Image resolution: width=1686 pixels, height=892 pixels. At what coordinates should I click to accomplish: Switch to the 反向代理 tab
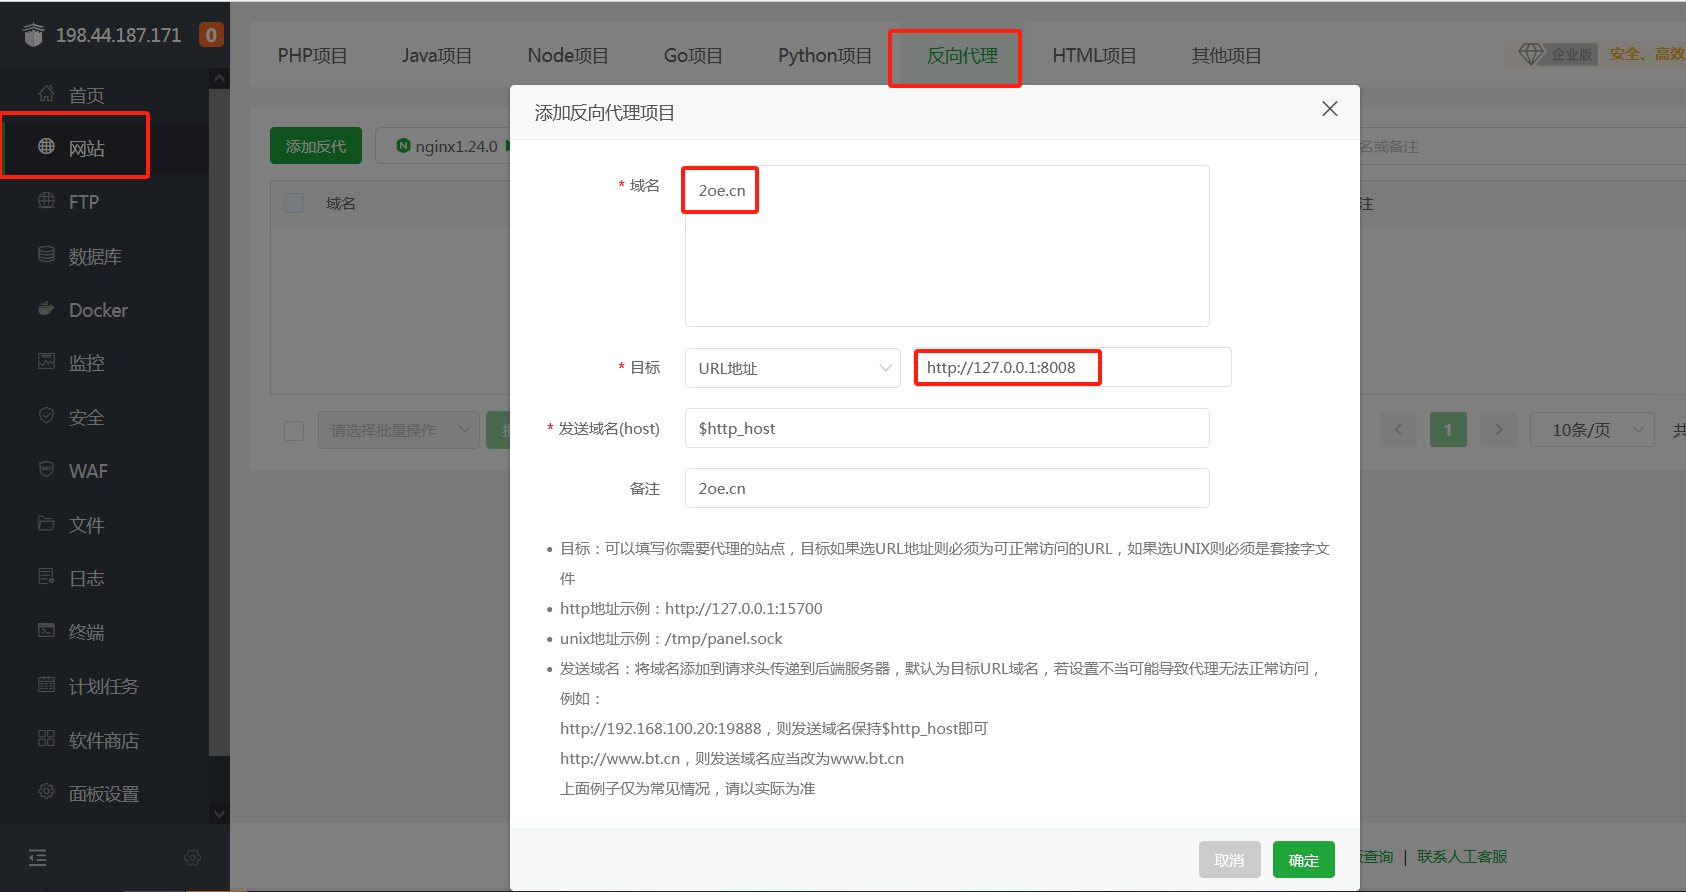962,56
